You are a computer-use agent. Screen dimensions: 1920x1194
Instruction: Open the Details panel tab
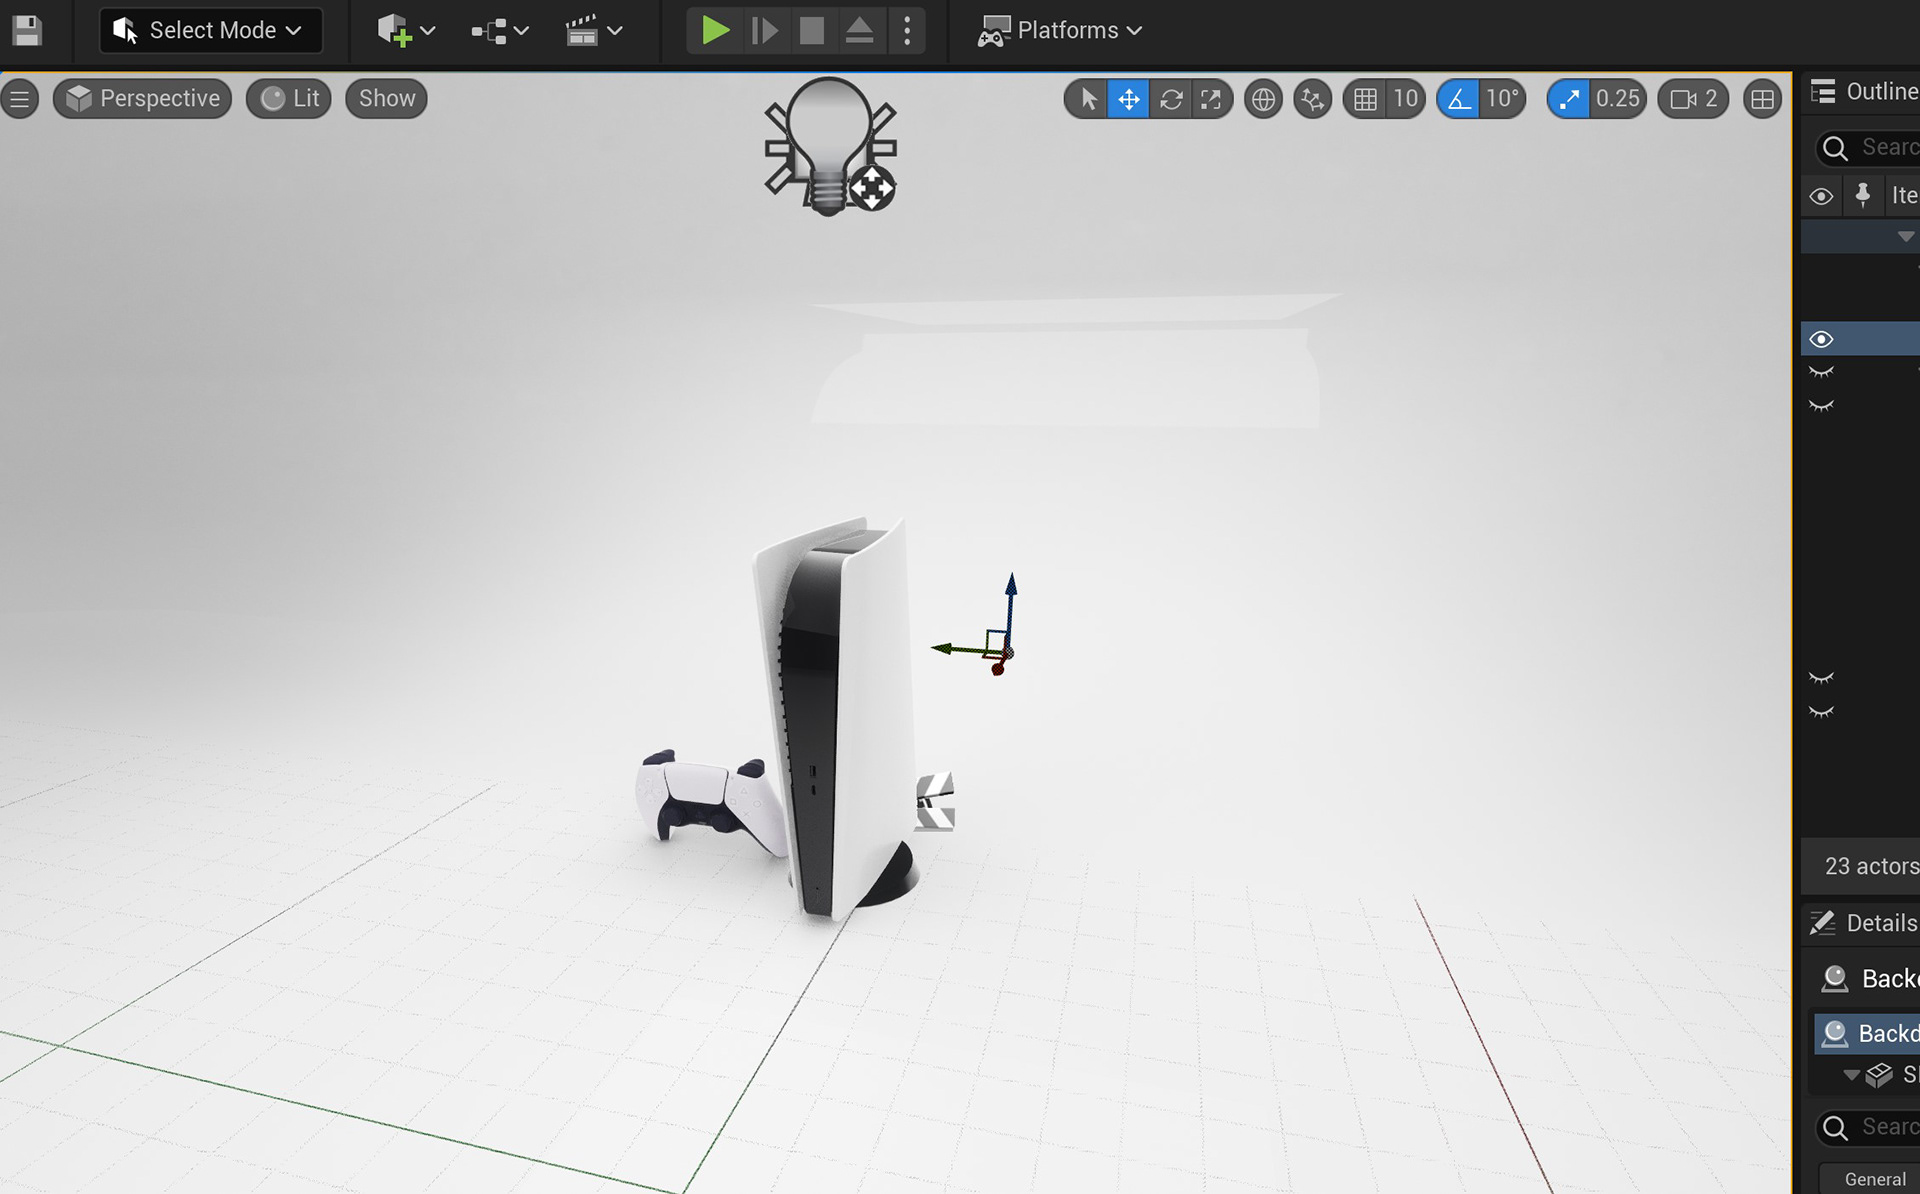point(1866,923)
